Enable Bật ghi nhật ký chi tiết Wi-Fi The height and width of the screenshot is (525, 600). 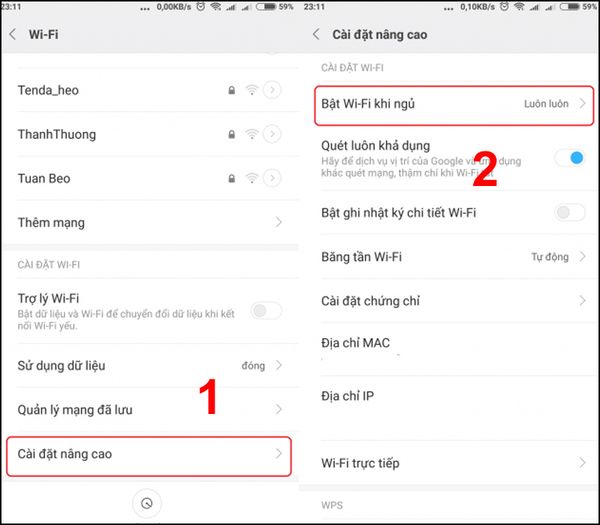(569, 212)
